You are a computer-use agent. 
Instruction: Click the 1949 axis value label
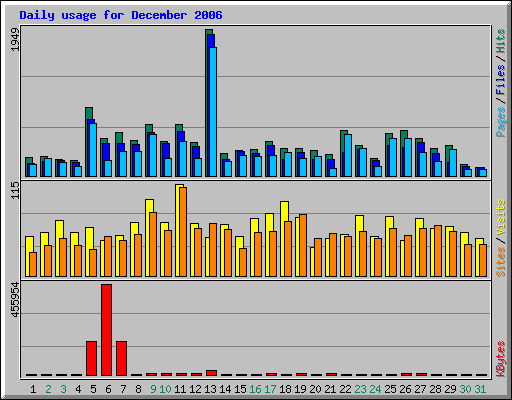(x=16, y=40)
